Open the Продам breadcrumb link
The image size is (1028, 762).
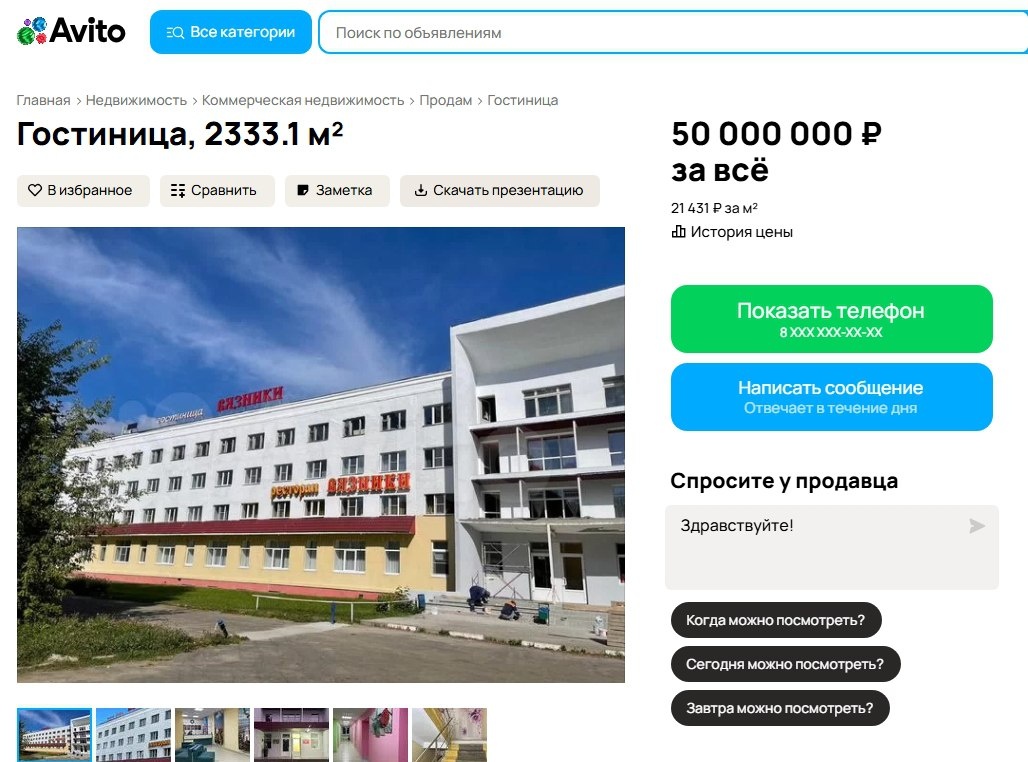pyautogui.click(x=446, y=100)
